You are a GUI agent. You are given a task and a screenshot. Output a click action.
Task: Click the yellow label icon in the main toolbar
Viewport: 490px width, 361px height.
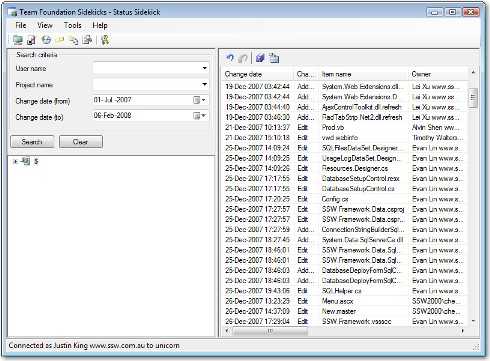click(60, 40)
